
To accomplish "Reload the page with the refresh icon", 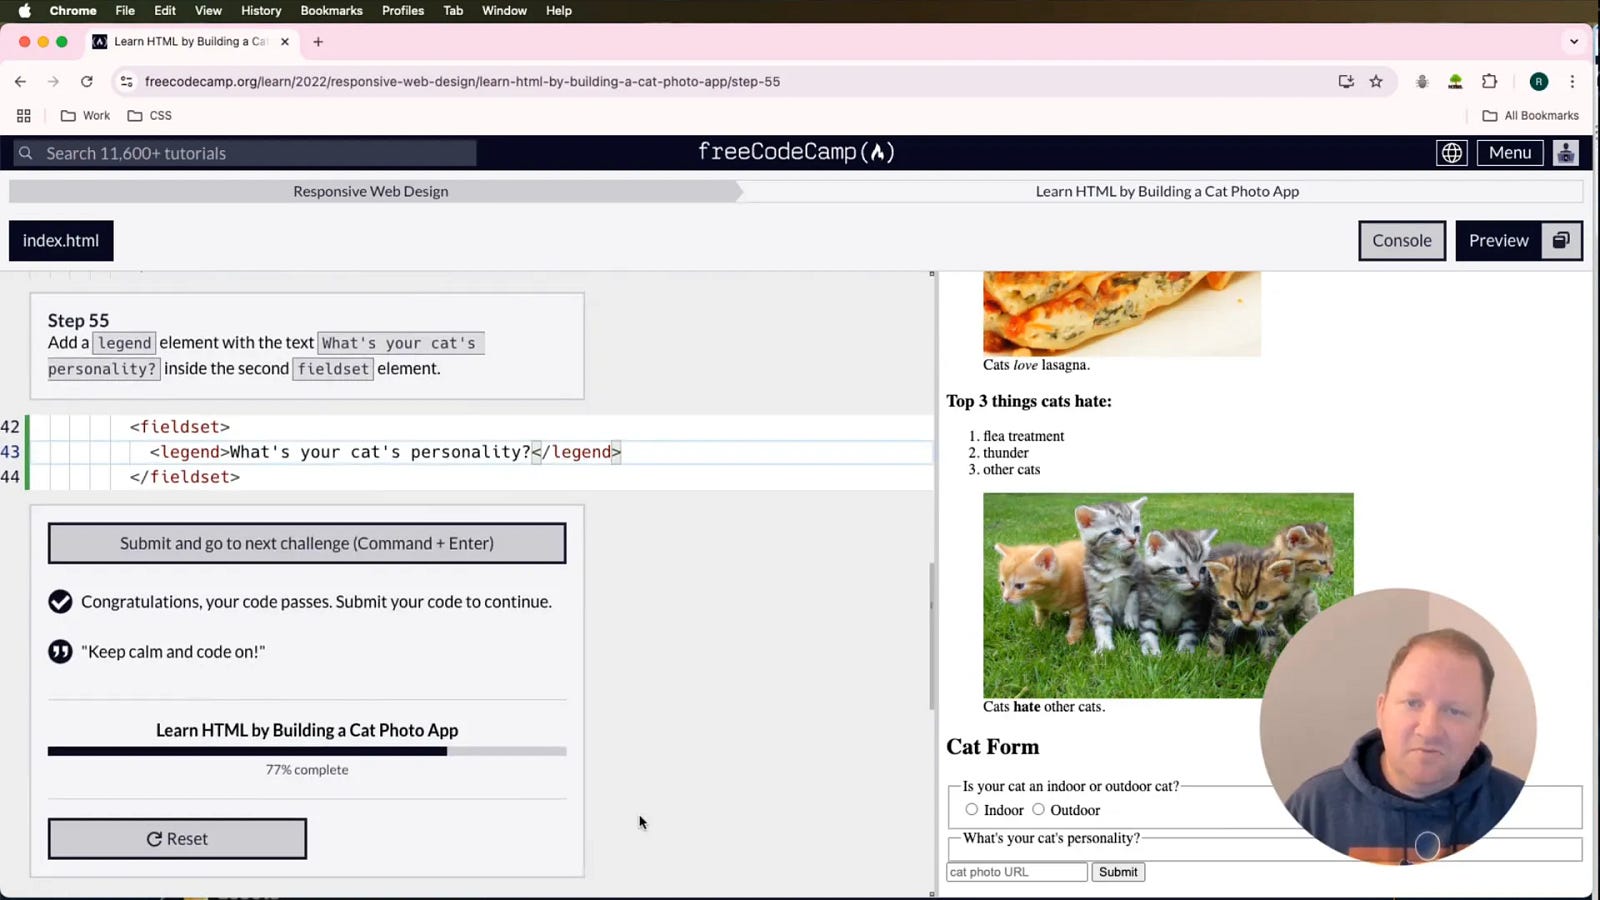I will coord(87,82).
